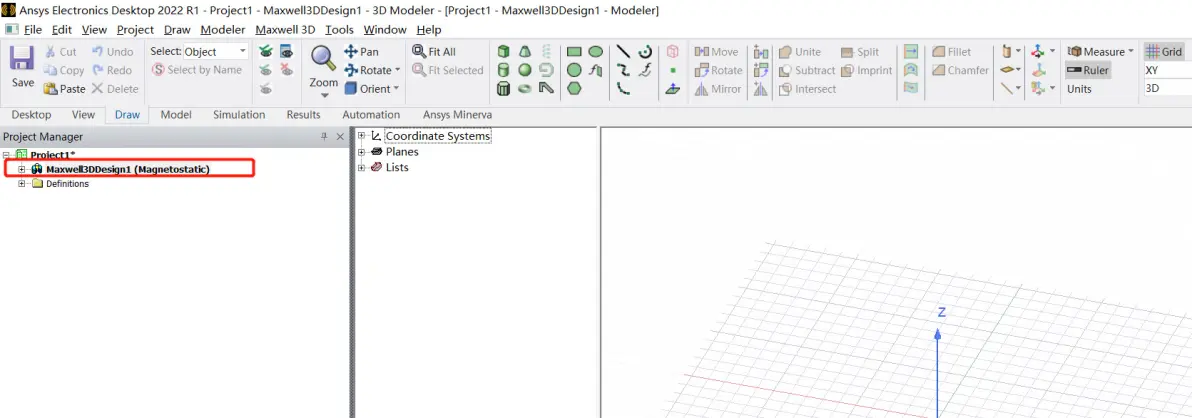Expand the Planes tree node
The image size is (1192, 418).
[362, 151]
